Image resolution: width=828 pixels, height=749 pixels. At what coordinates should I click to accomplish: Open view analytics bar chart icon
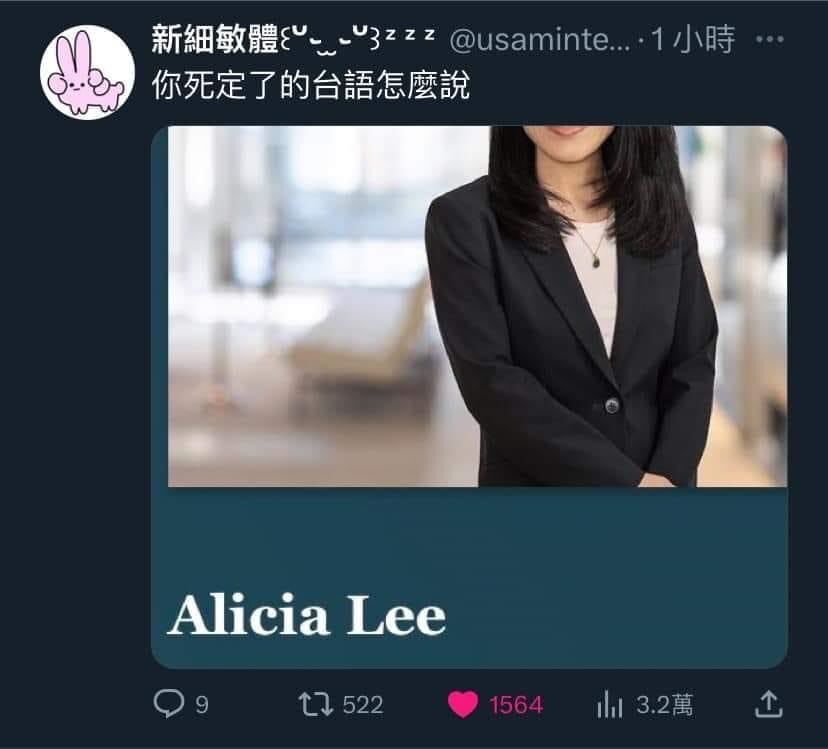[610, 705]
